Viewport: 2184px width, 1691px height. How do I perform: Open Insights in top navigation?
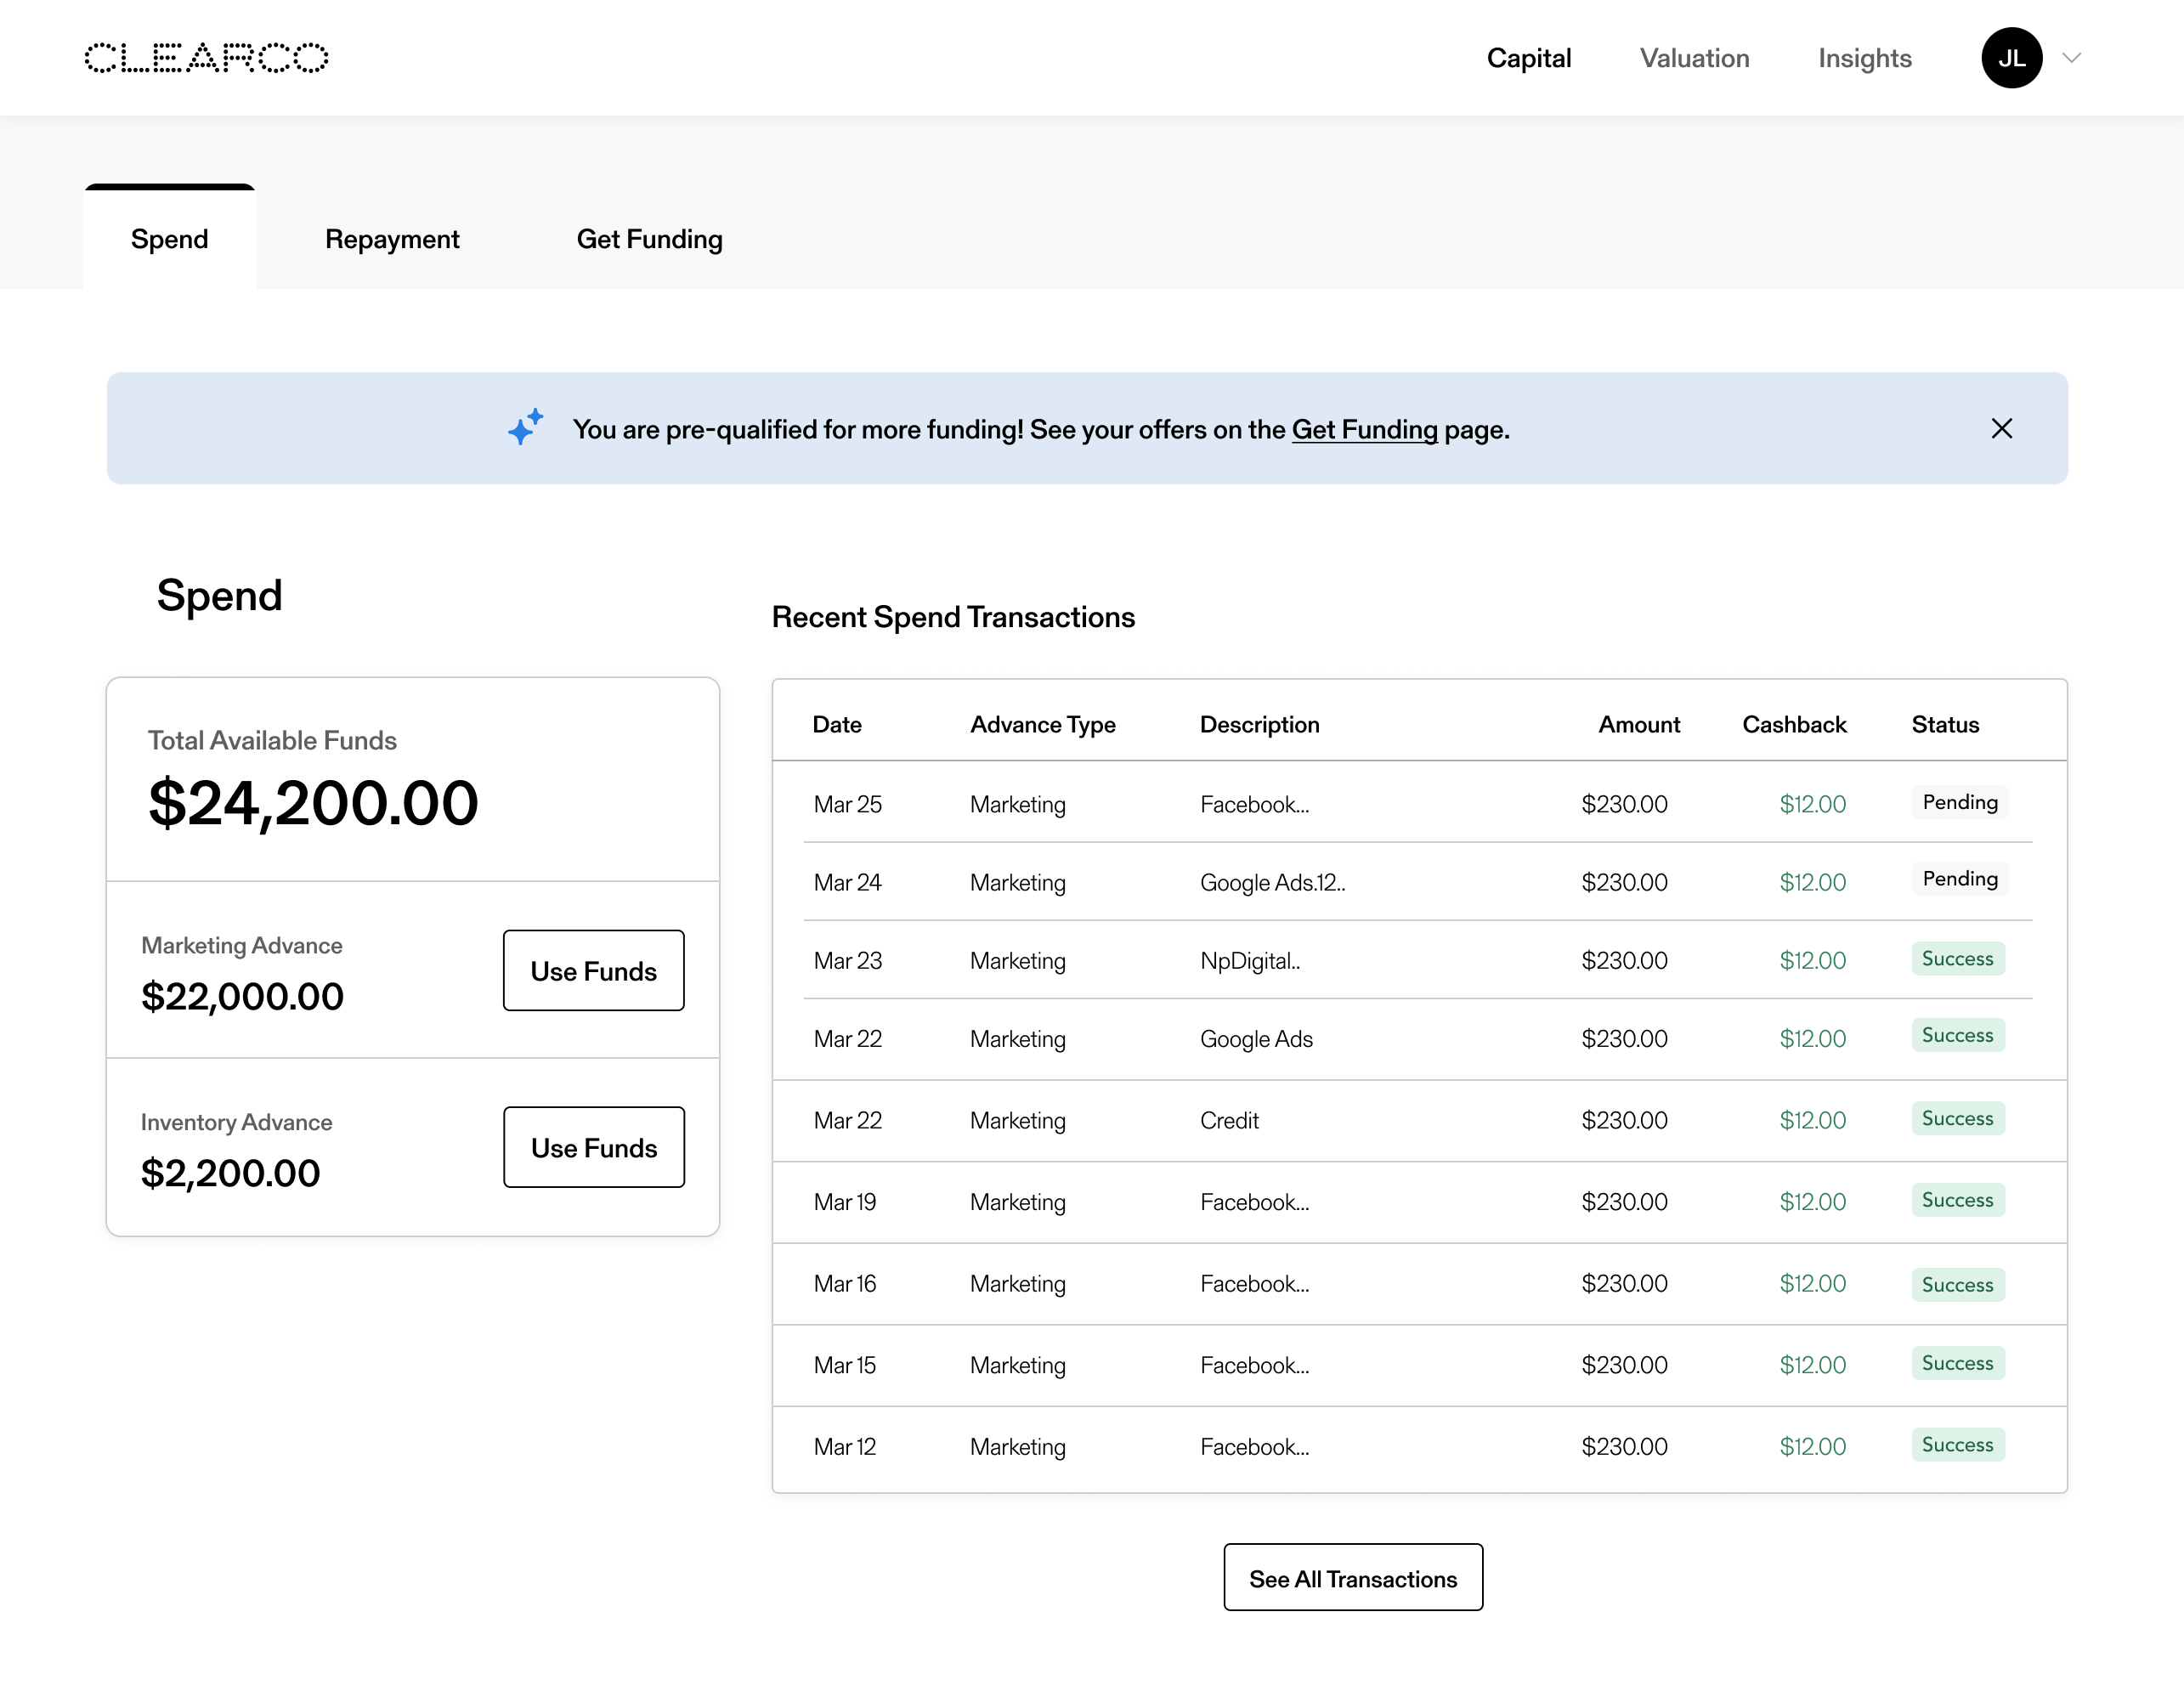(1864, 58)
